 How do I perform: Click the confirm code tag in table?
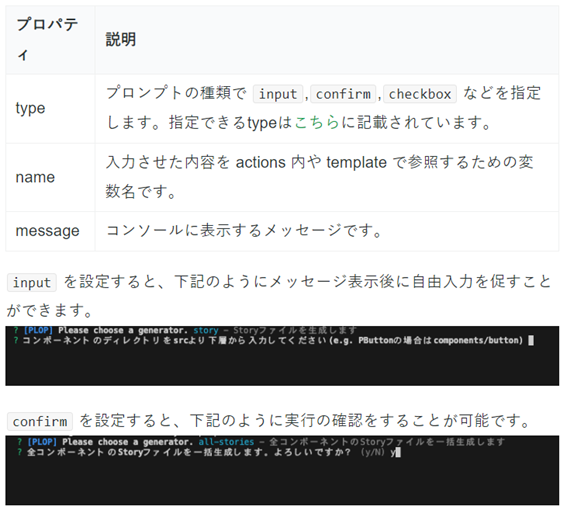pyautogui.click(x=343, y=94)
